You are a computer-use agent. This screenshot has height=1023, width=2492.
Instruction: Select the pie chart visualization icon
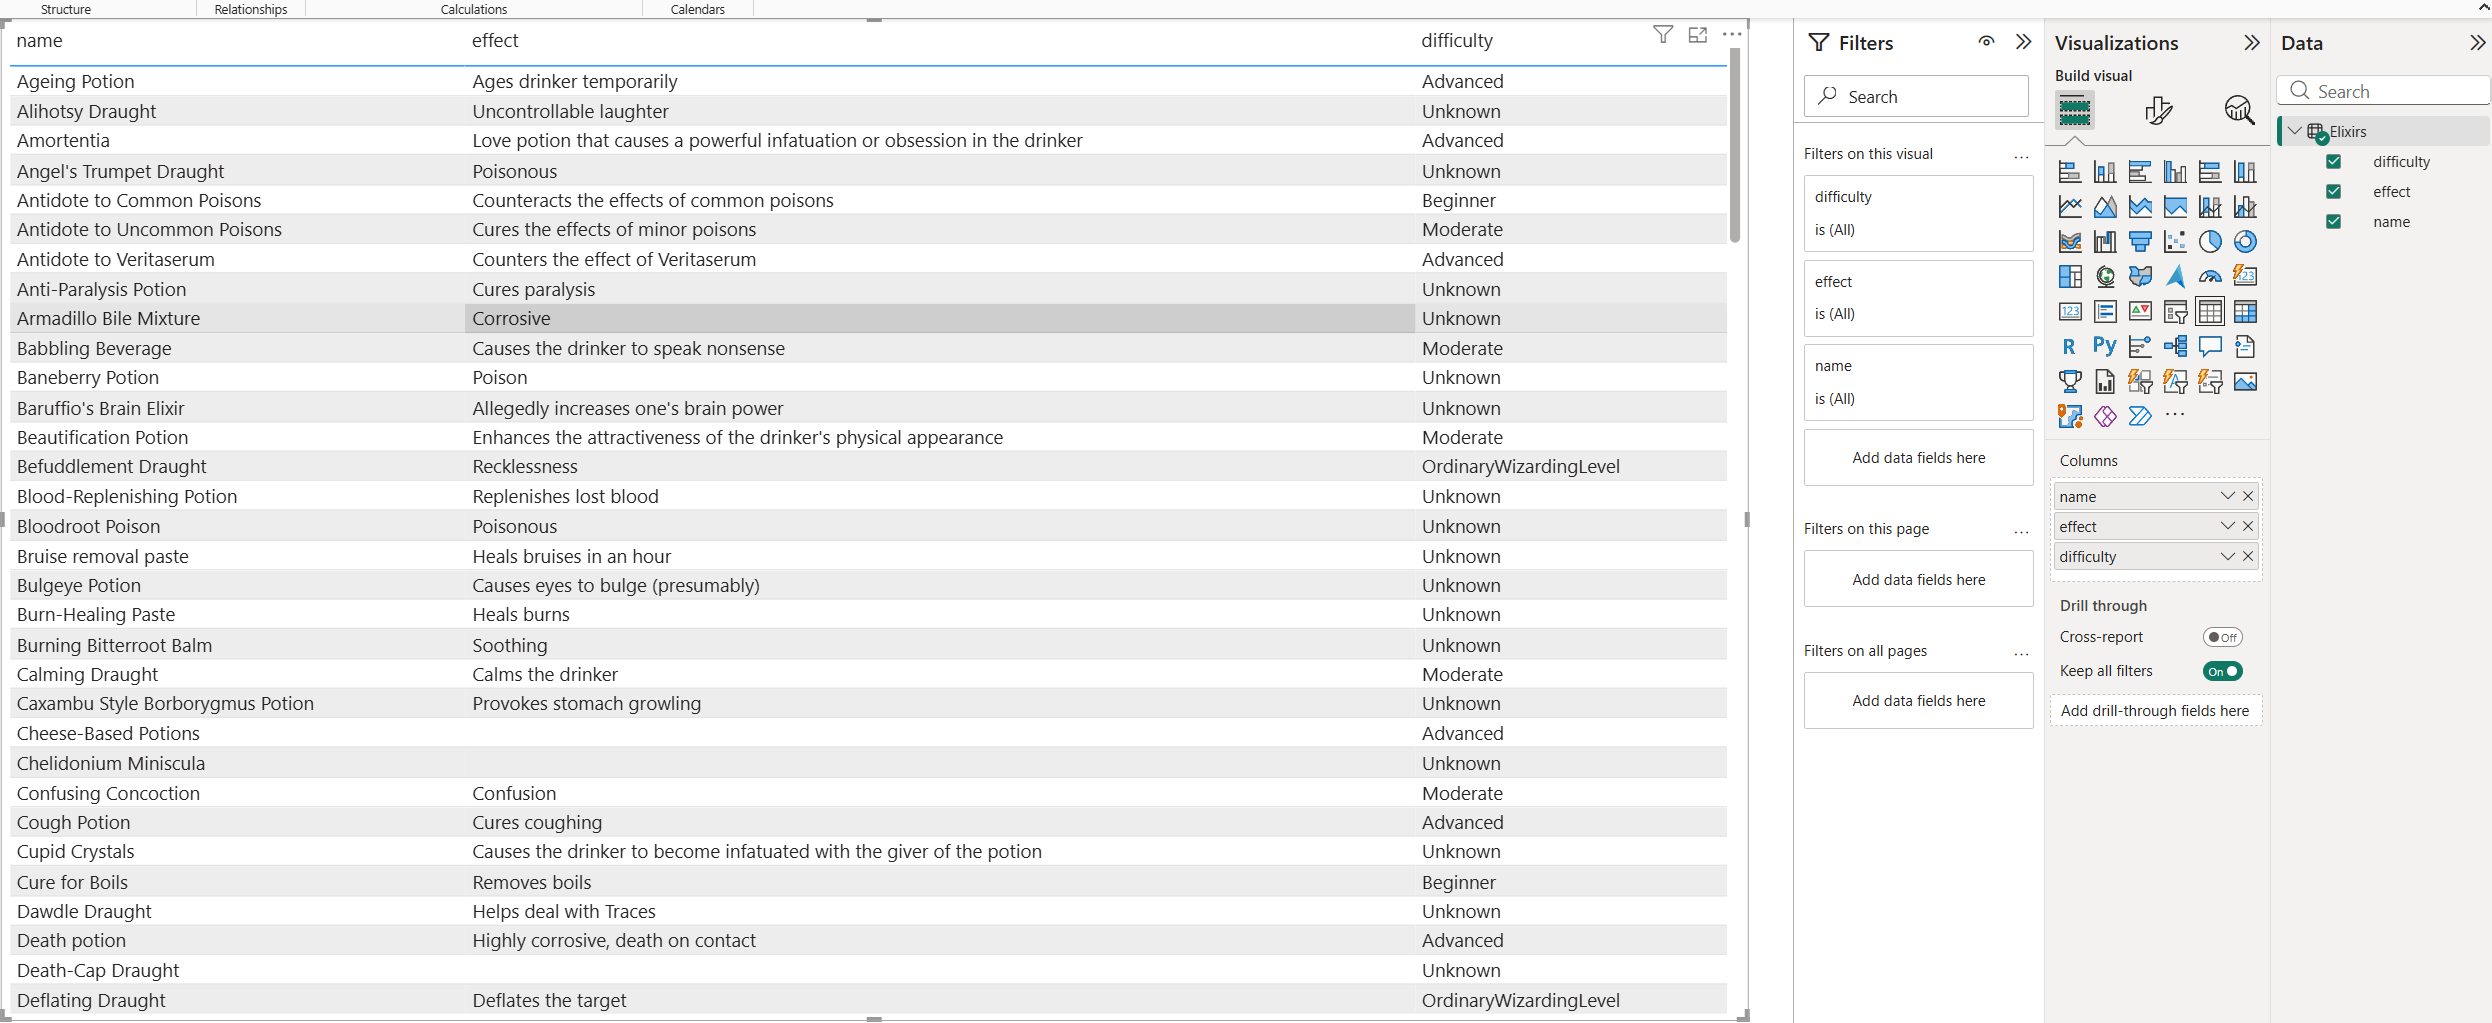pyautogui.click(x=2210, y=242)
